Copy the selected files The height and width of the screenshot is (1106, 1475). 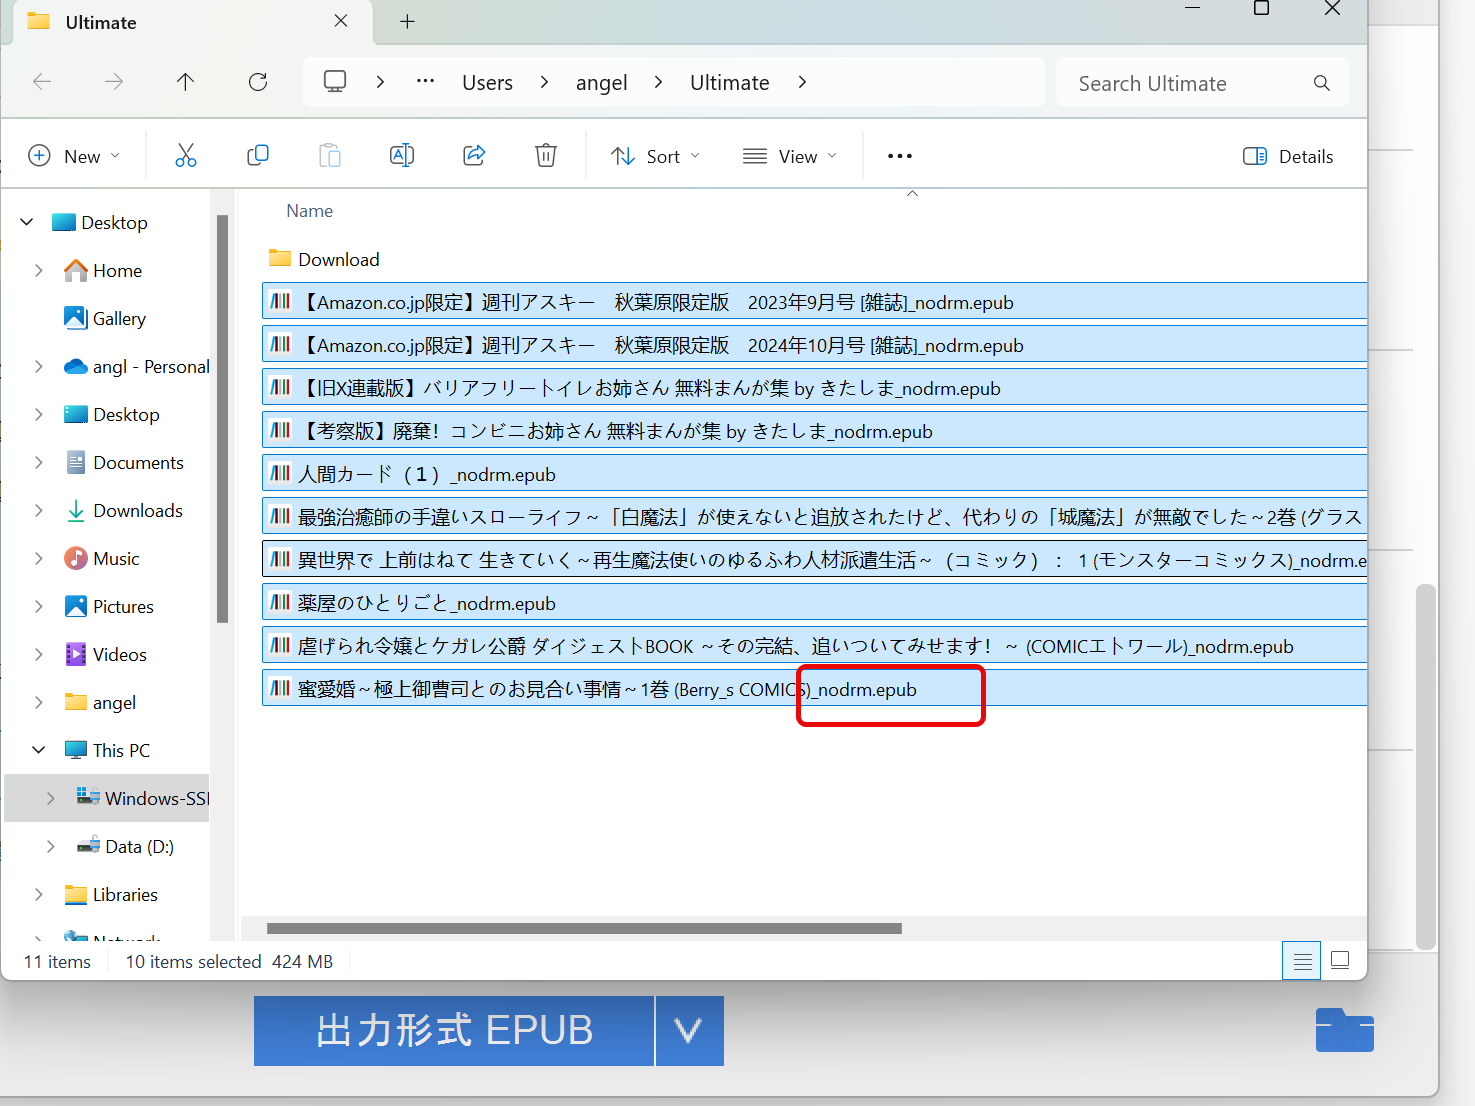[x=258, y=155]
